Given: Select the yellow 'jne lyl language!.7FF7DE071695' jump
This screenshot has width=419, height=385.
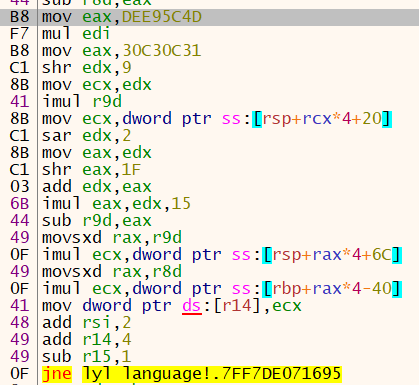Looking at the screenshot, I should (x=192, y=374).
